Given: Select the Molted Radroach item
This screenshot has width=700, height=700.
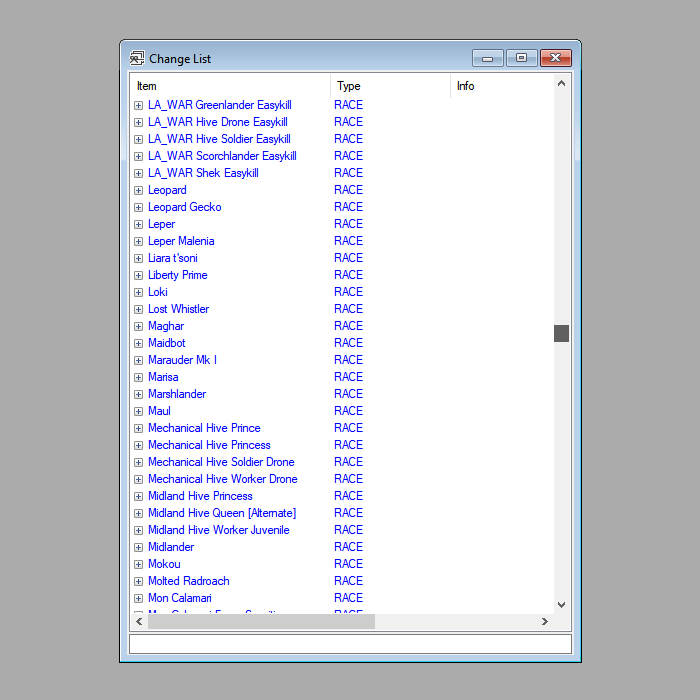Looking at the screenshot, I should (x=188, y=581).
